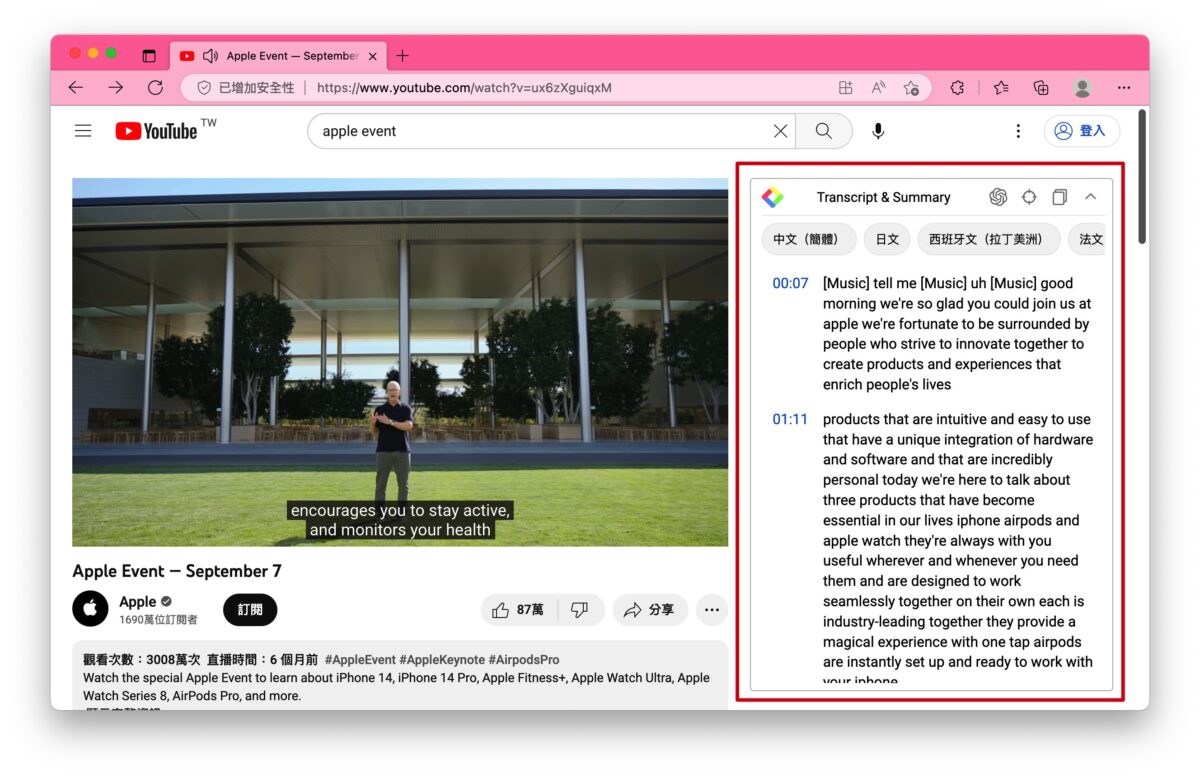Open more video actions ellipsis

(x=711, y=609)
